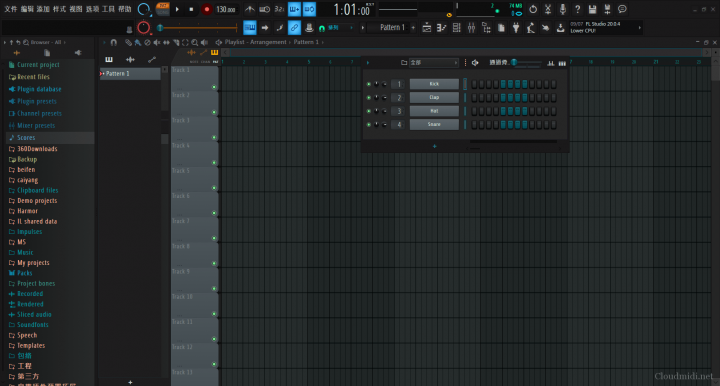720x386 pixels.
Task: Toggle first step of the Kick row
Action: pyautogui.click(x=474, y=84)
